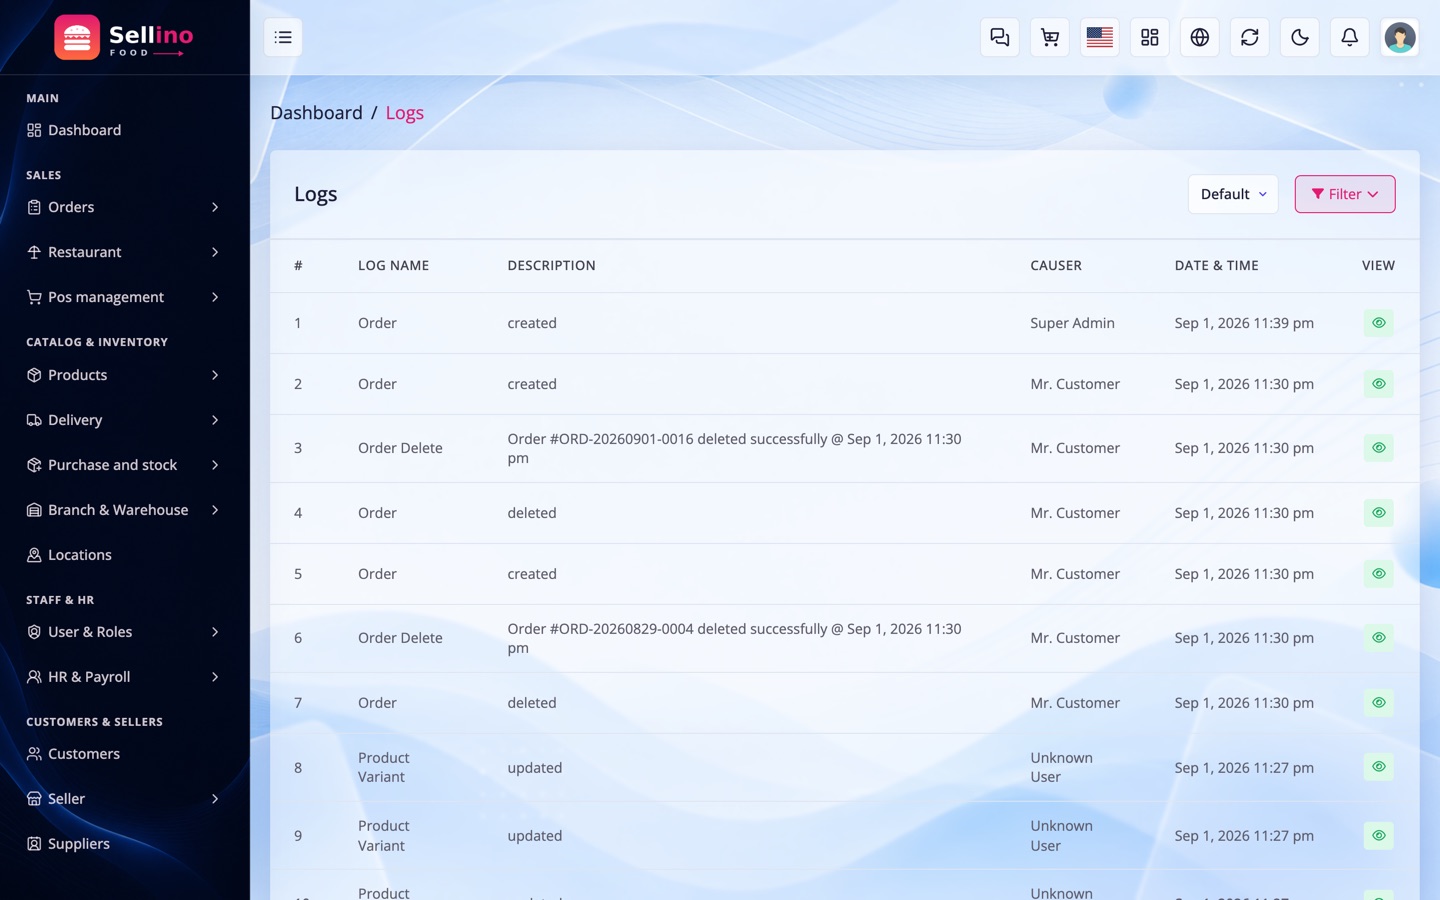
Task: Click the Dashboard sidebar icon
Action: click(x=34, y=130)
